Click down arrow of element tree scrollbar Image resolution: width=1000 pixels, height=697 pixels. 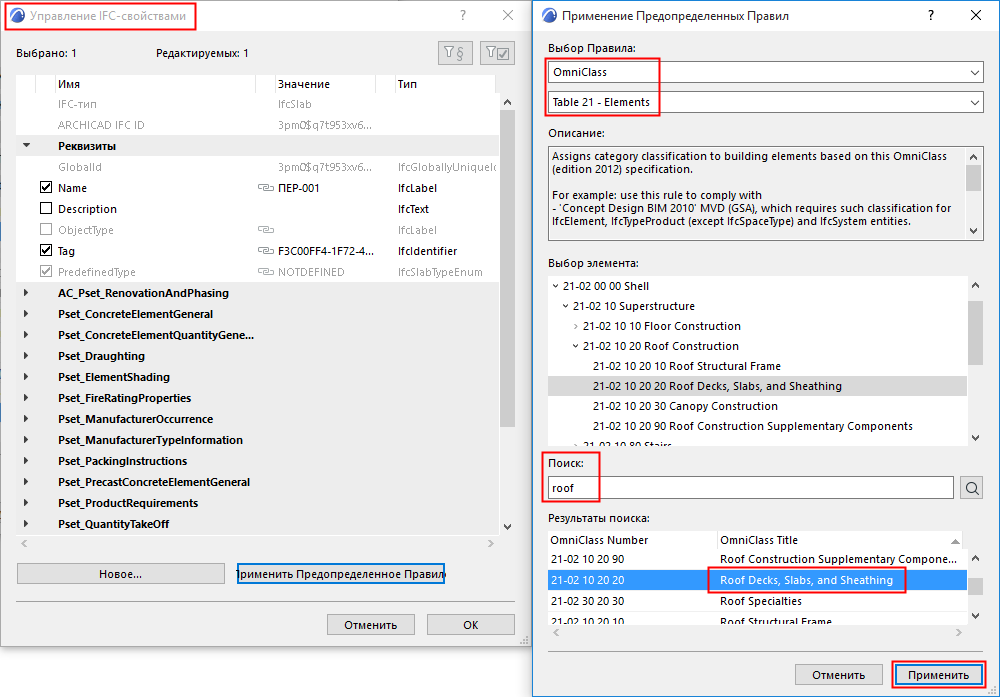point(975,437)
